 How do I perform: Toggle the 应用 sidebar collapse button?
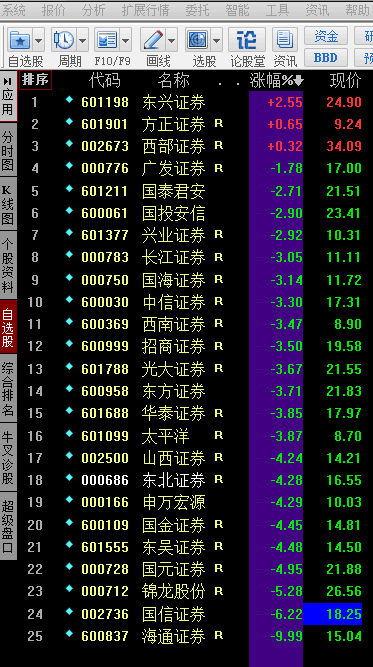point(8,96)
